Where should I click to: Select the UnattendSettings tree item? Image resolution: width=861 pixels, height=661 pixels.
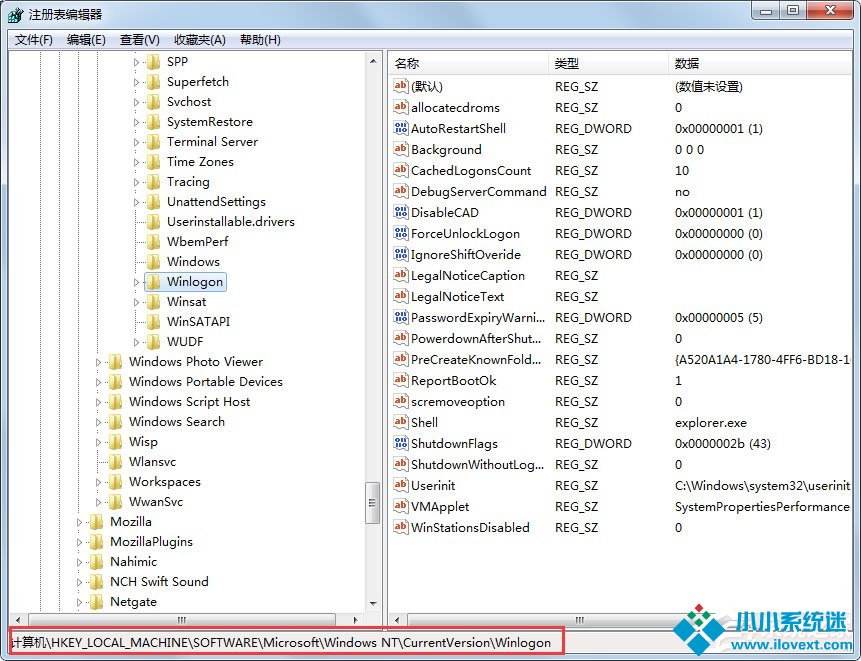point(216,201)
